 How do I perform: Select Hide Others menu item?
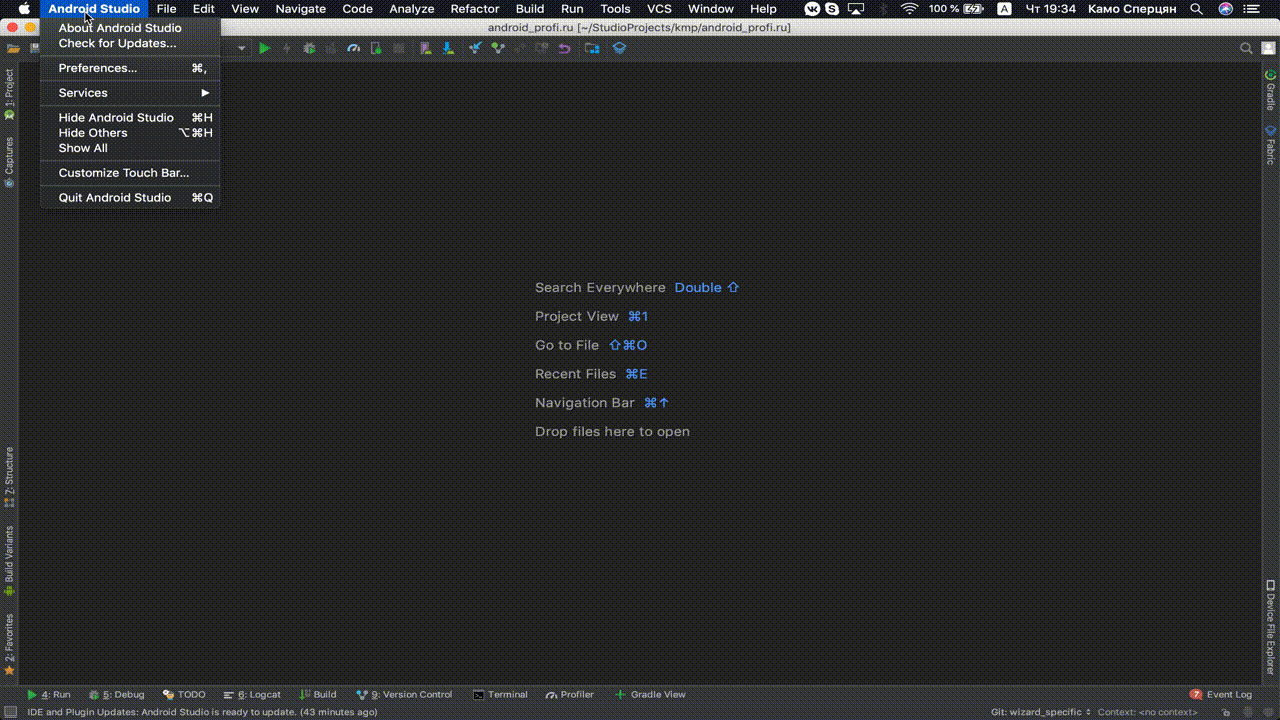(x=130, y=133)
